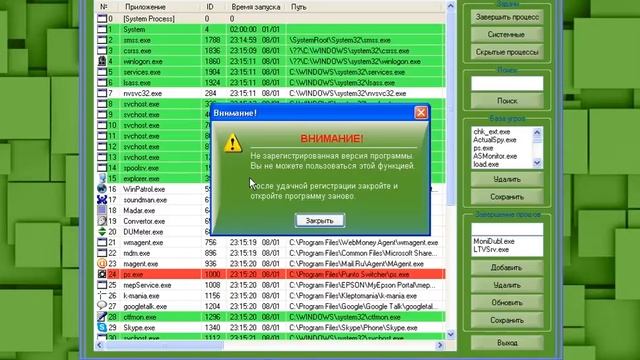640x360 pixels.
Task: Click the soundman.exe row icon
Action: coord(102,200)
